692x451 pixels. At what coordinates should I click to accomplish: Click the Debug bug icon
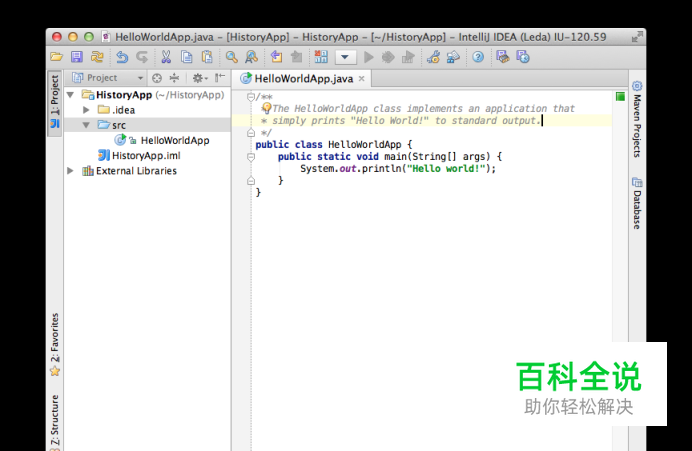click(x=388, y=57)
